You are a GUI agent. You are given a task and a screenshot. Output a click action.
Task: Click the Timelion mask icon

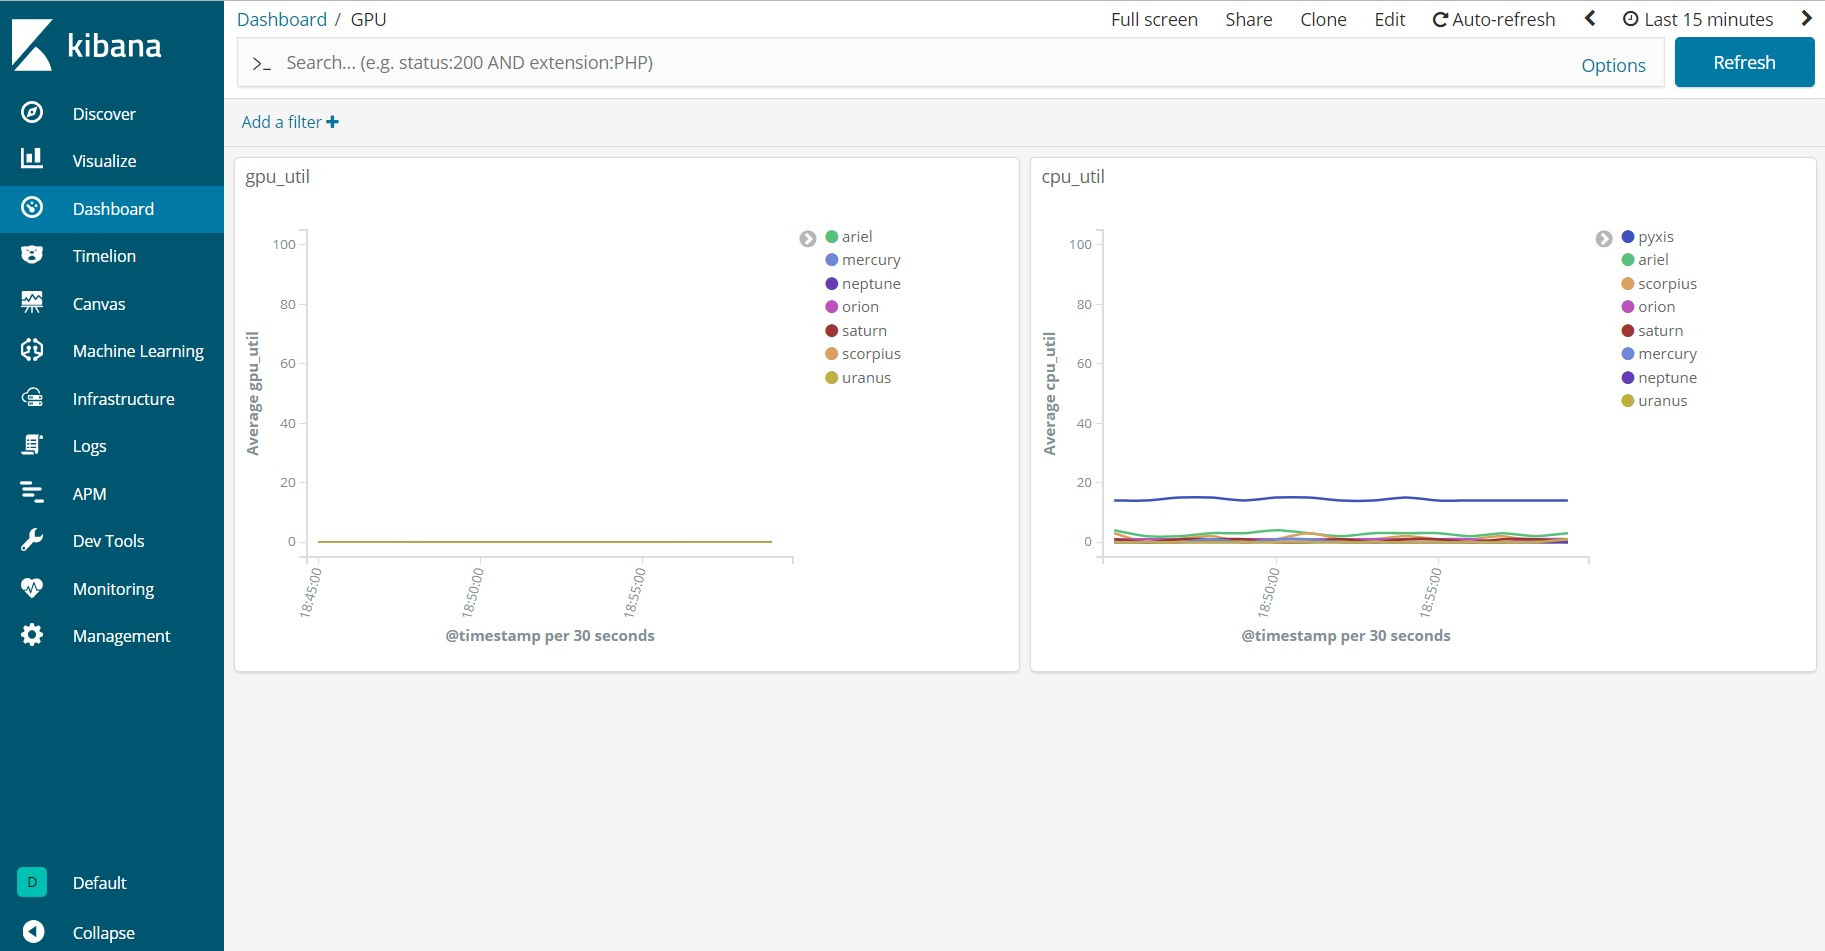coord(32,255)
